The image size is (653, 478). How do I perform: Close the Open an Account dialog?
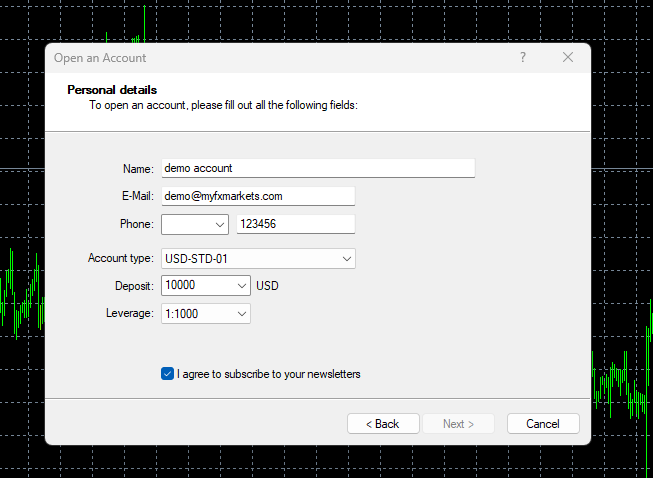pyautogui.click(x=568, y=58)
